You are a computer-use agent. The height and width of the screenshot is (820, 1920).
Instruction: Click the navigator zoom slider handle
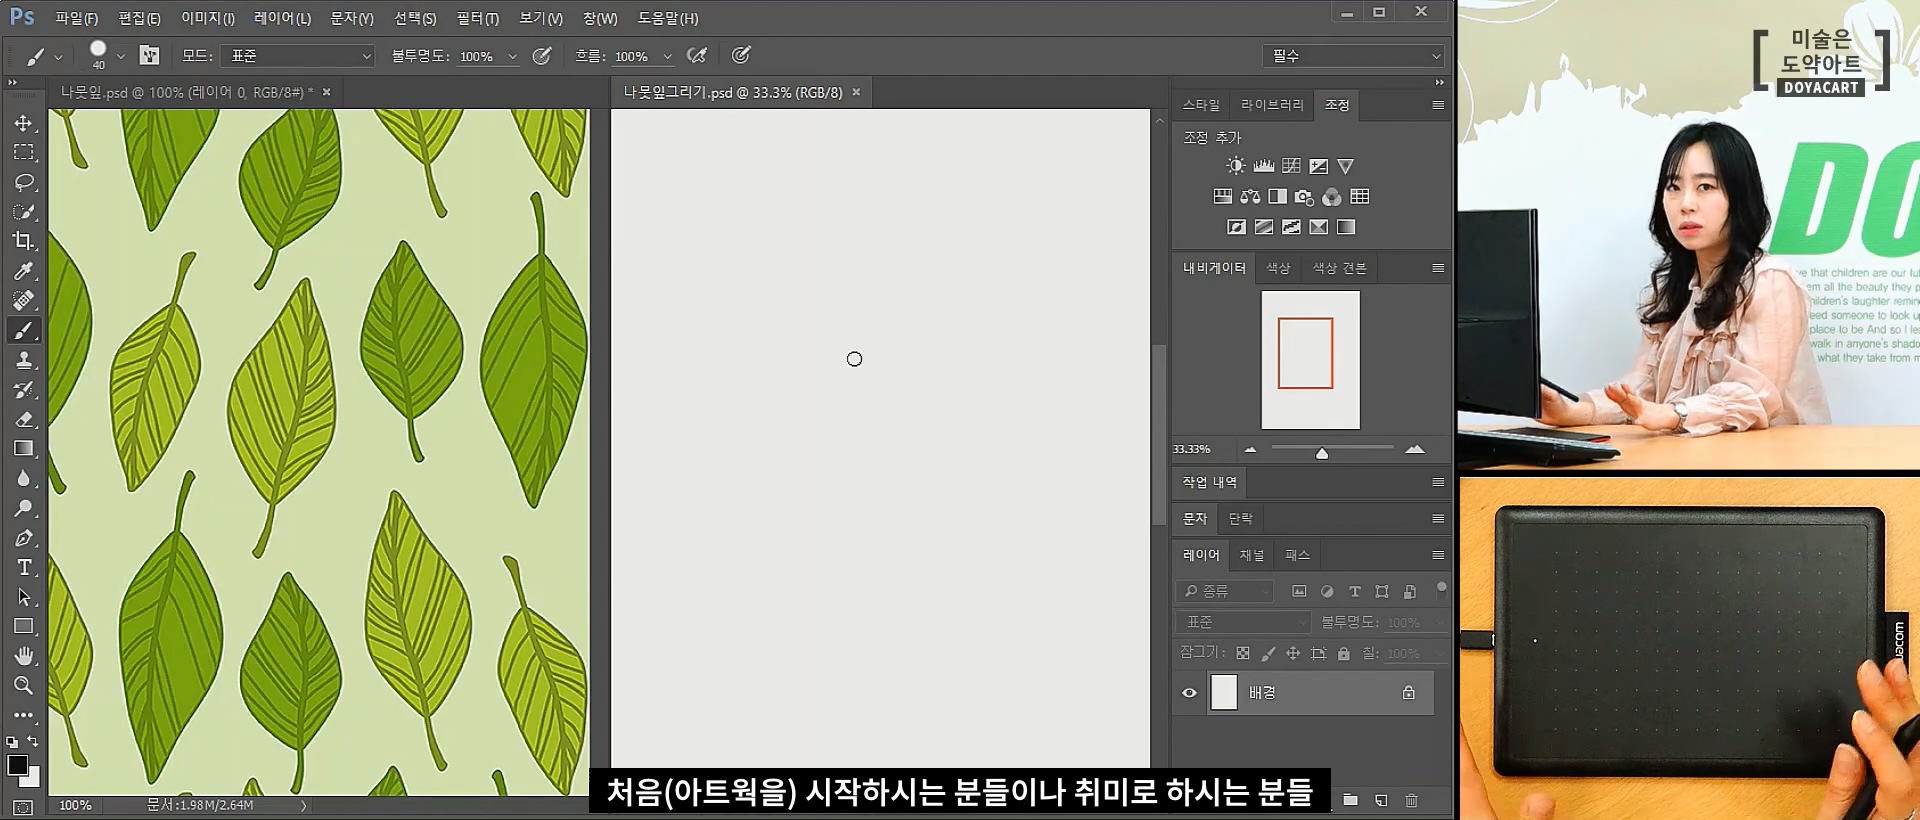pyautogui.click(x=1322, y=453)
